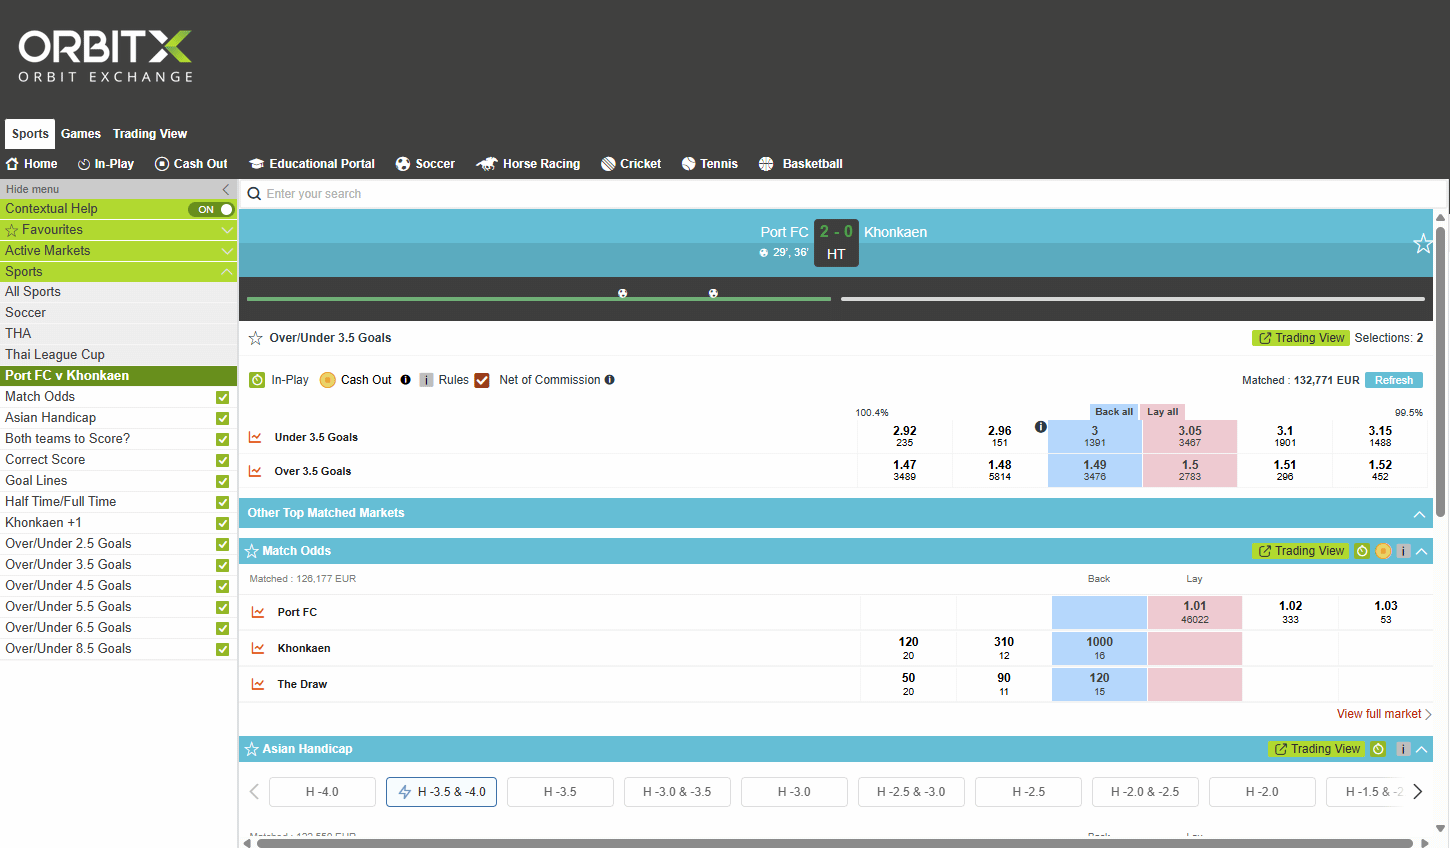Click the Basketball icon
The height and width of the screenshot is (848, 1450).
pos(766,164)
